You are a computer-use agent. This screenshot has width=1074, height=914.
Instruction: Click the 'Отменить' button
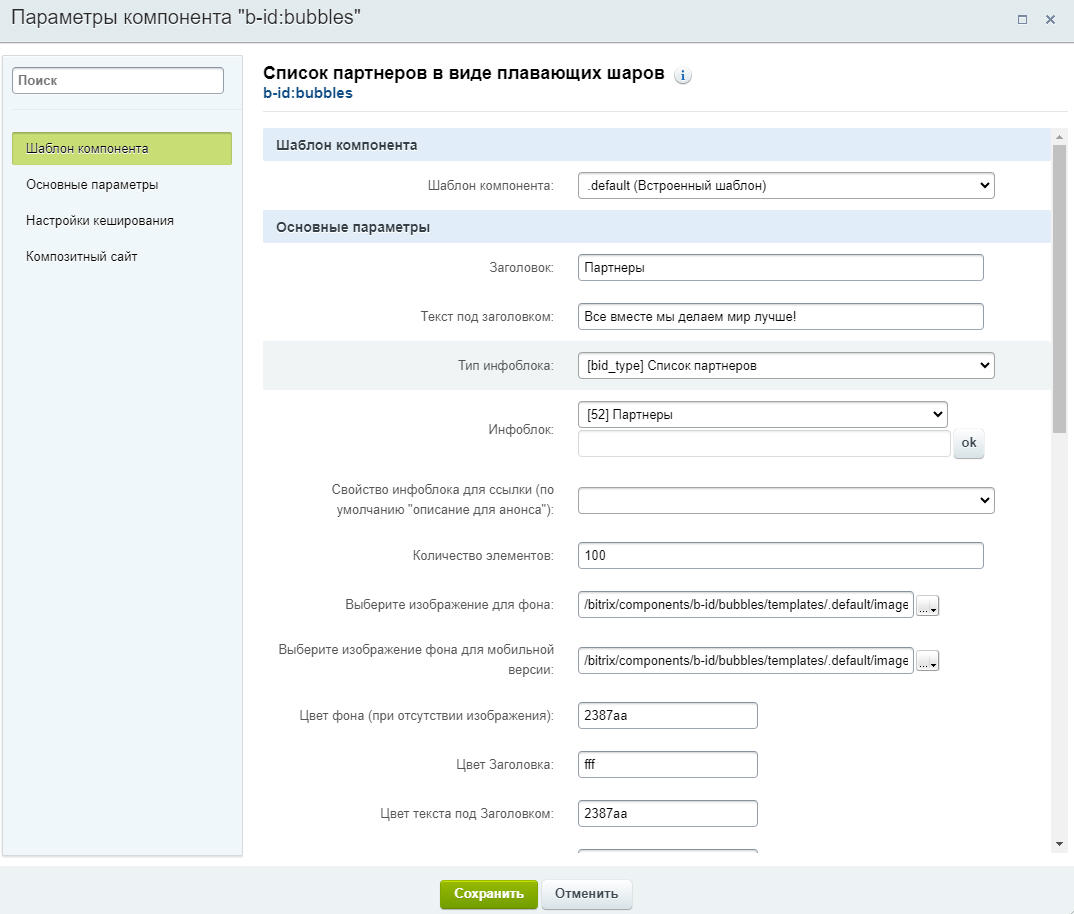coord(587,894)
